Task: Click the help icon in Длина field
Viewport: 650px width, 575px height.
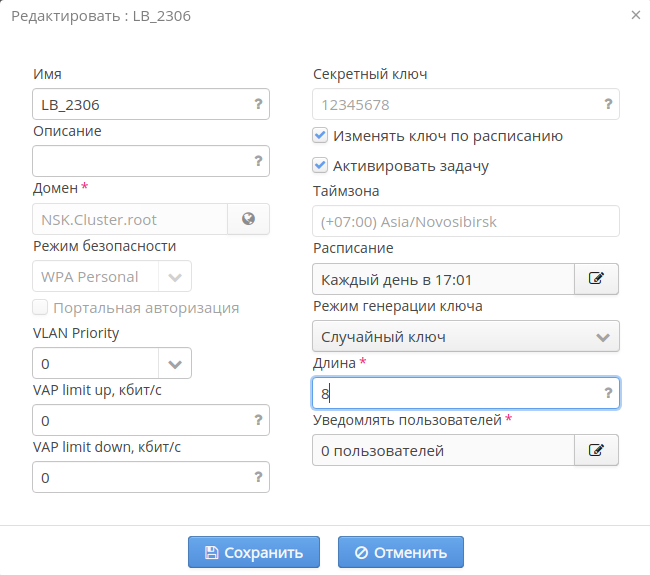Action: 608,393
